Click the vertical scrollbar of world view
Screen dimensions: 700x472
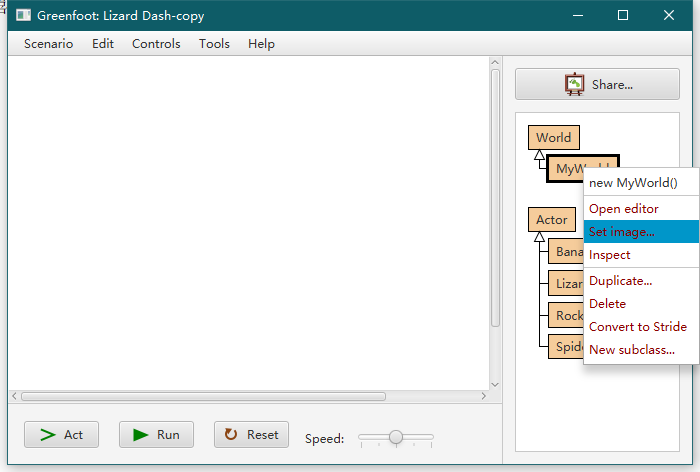(x=495, y=198)
